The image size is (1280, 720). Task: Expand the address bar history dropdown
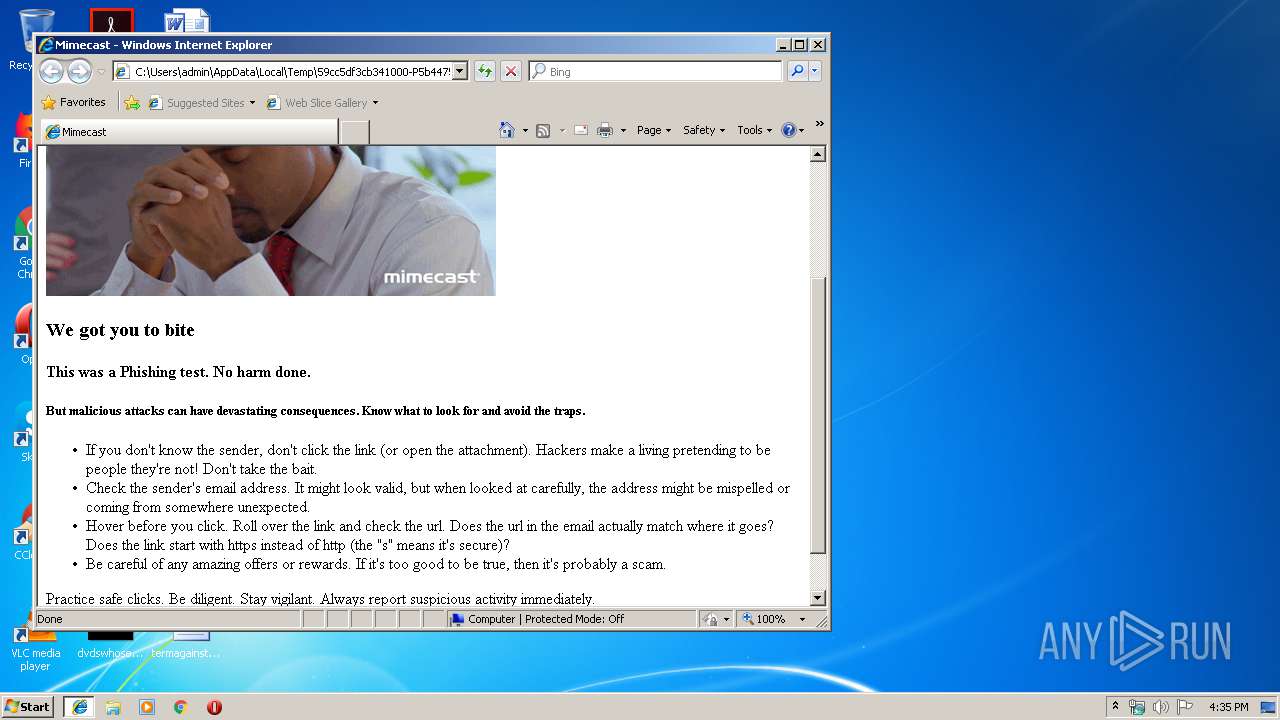(460, 71)
